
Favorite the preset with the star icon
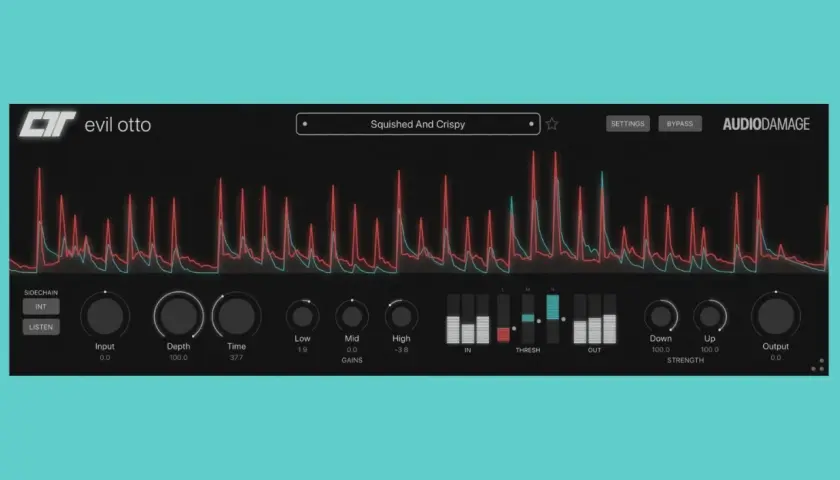[552, 124]
